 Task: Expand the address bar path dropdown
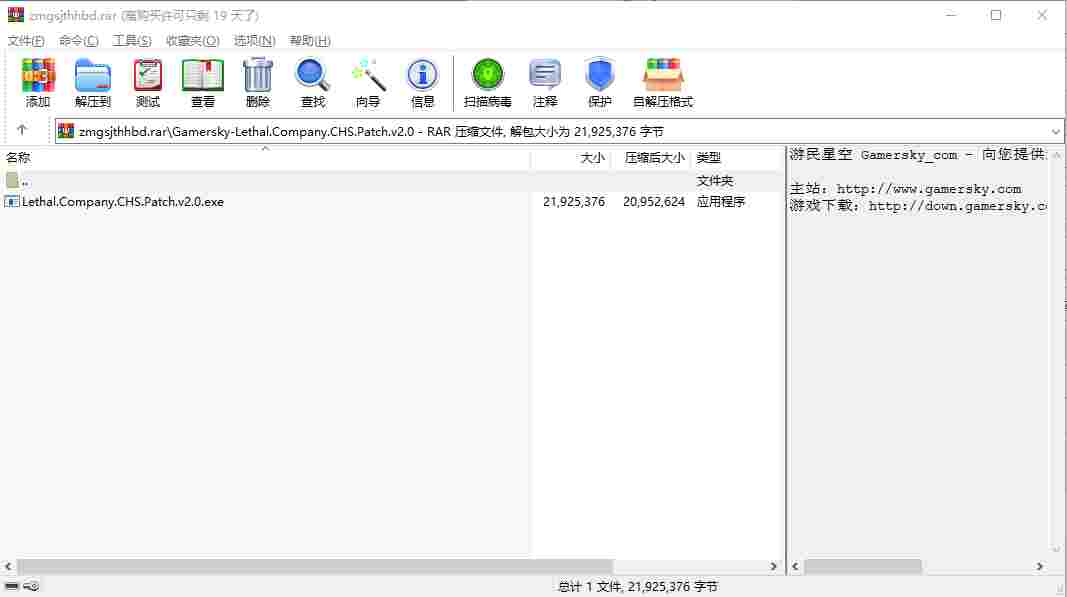point(1055,131)
